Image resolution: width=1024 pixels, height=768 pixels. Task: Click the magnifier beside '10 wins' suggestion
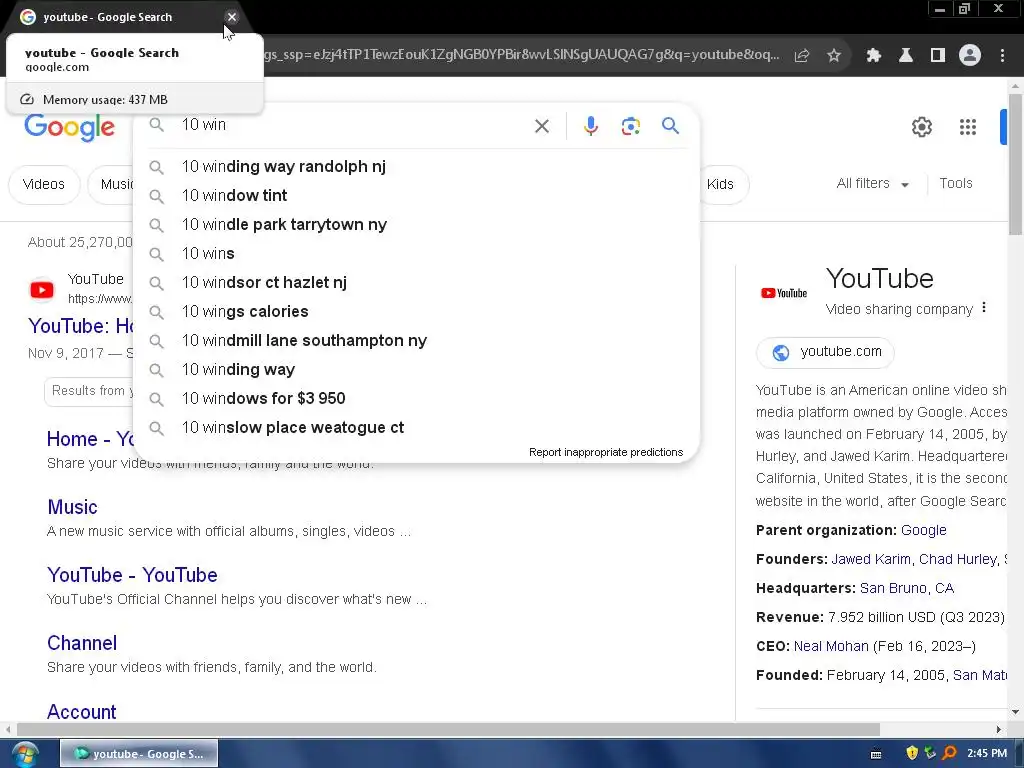[x=156, y=254]
